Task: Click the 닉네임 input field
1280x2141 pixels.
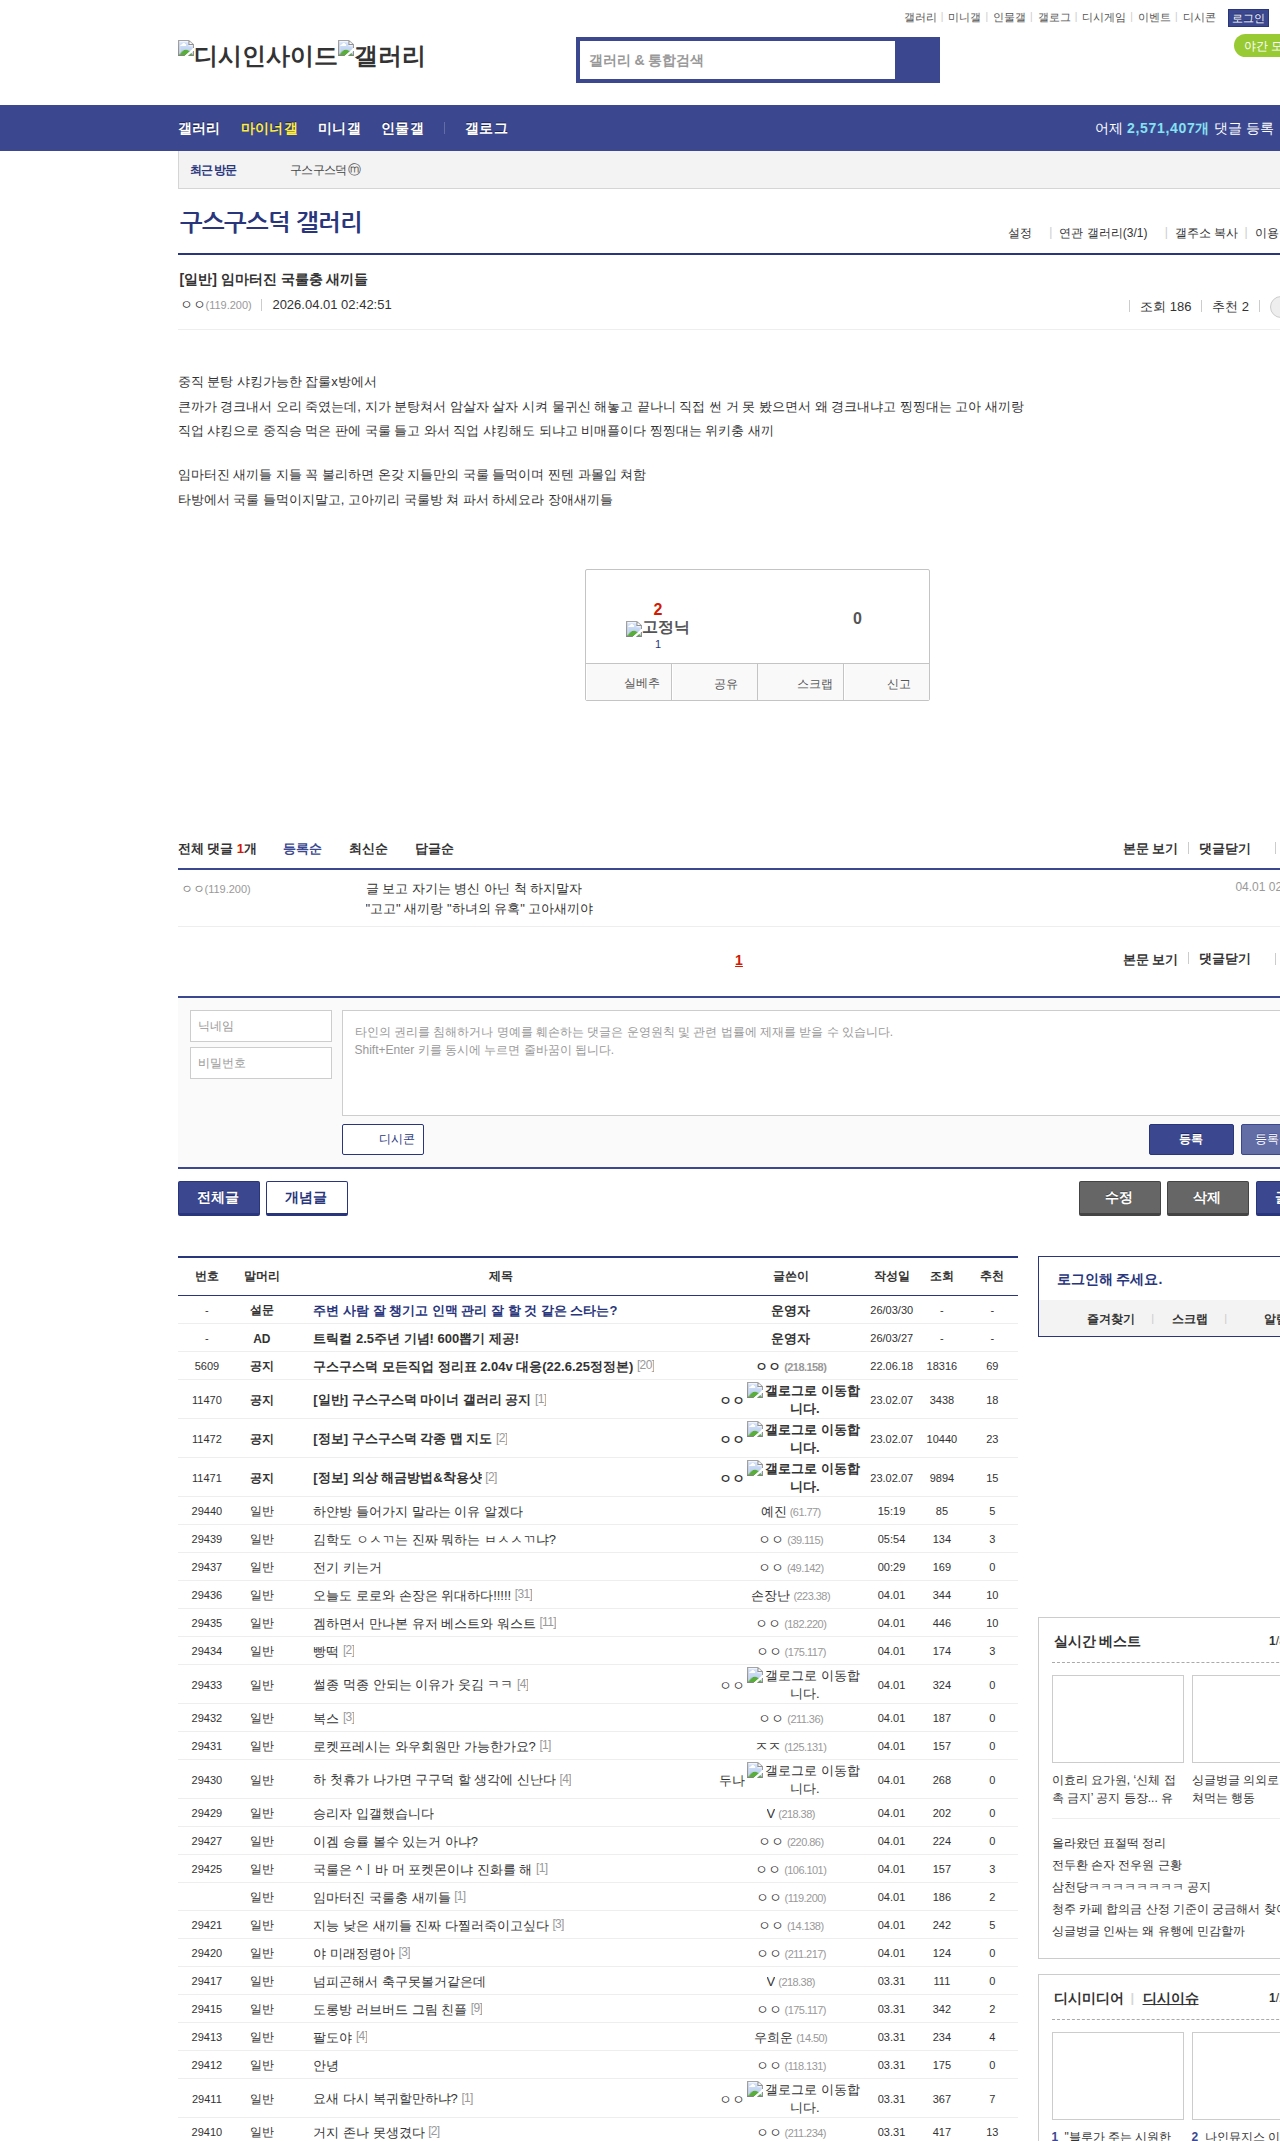Action: [x=261, y=1026]
